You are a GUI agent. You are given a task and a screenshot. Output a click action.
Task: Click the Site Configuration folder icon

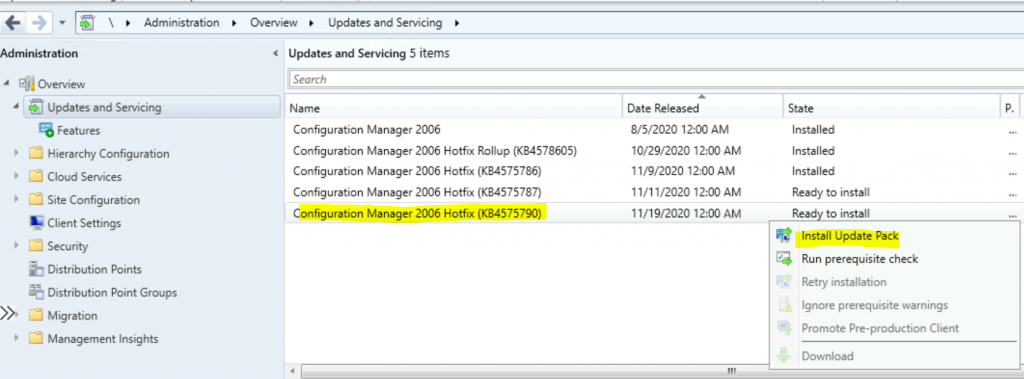pyautogui.click(x=37, y=200)
